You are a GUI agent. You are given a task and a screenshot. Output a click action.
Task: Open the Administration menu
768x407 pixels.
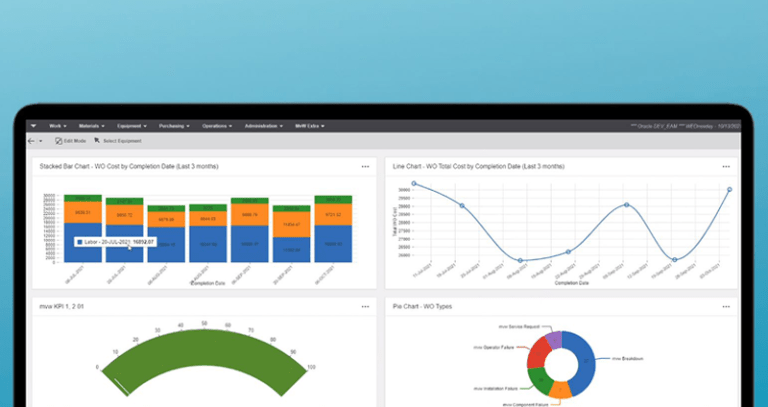tap(264, 126)
